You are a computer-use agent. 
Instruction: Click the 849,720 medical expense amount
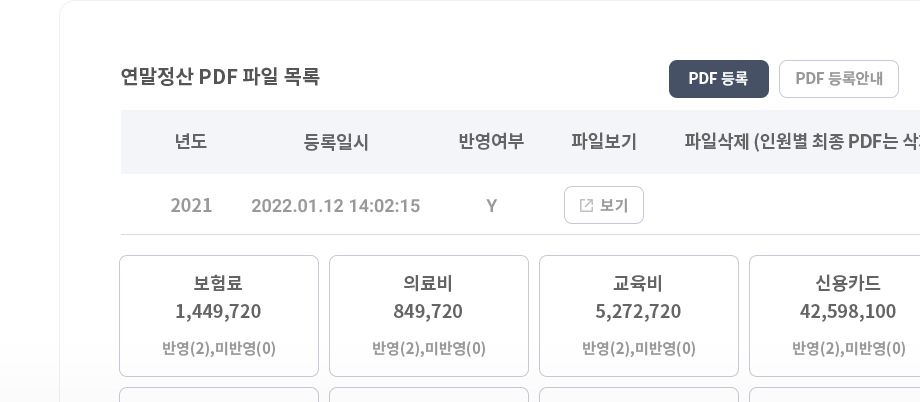pos(428,312)
